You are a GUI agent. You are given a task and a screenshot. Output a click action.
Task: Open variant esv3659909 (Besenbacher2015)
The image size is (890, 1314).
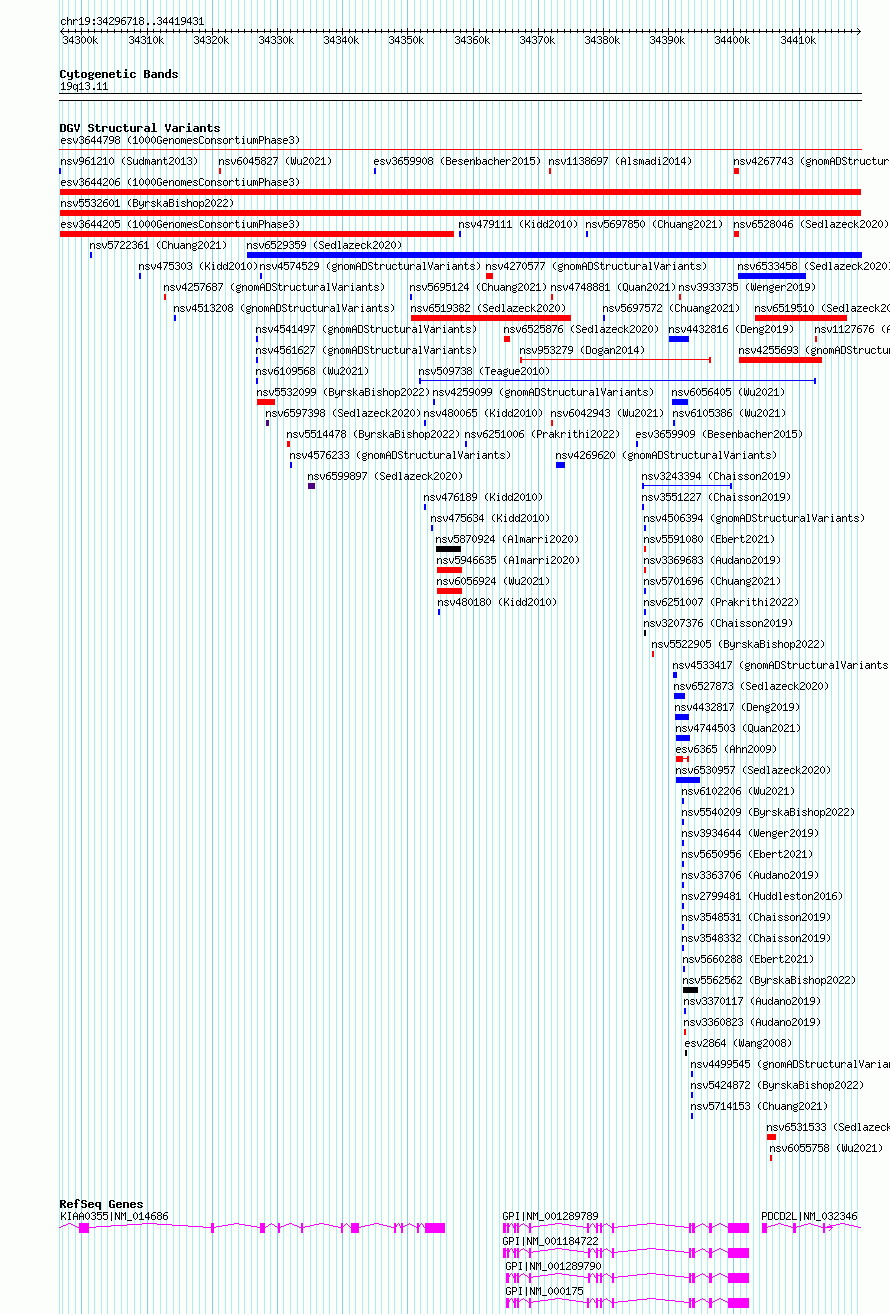[719, 435]
